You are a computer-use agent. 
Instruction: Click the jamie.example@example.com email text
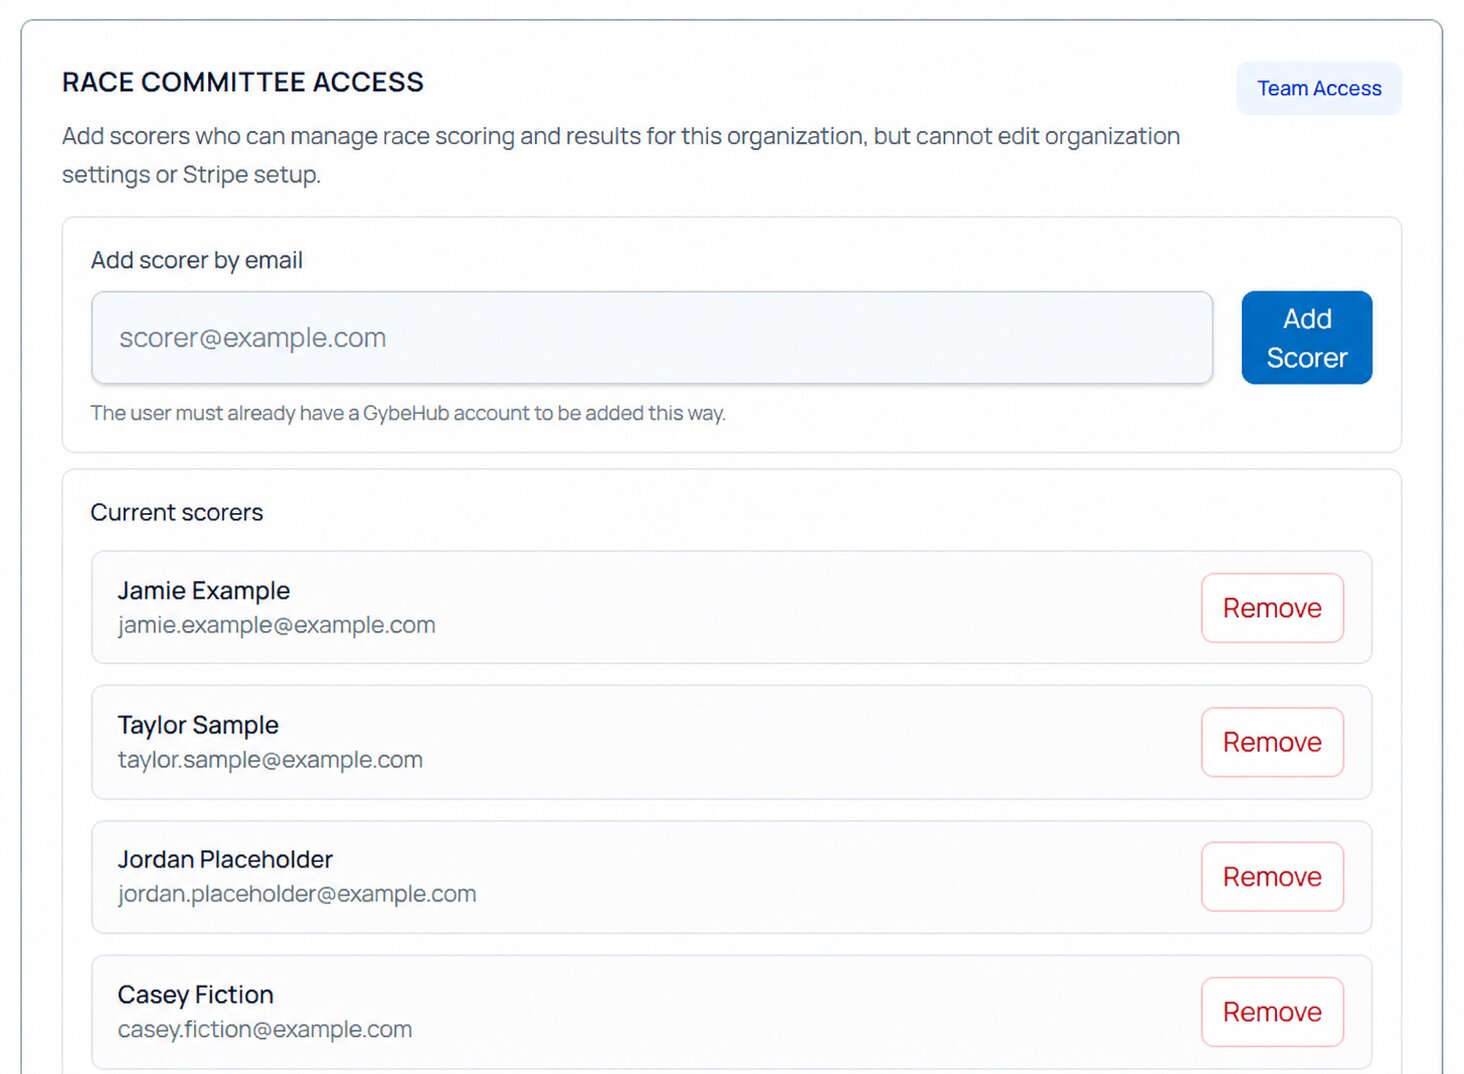(277, 625)
